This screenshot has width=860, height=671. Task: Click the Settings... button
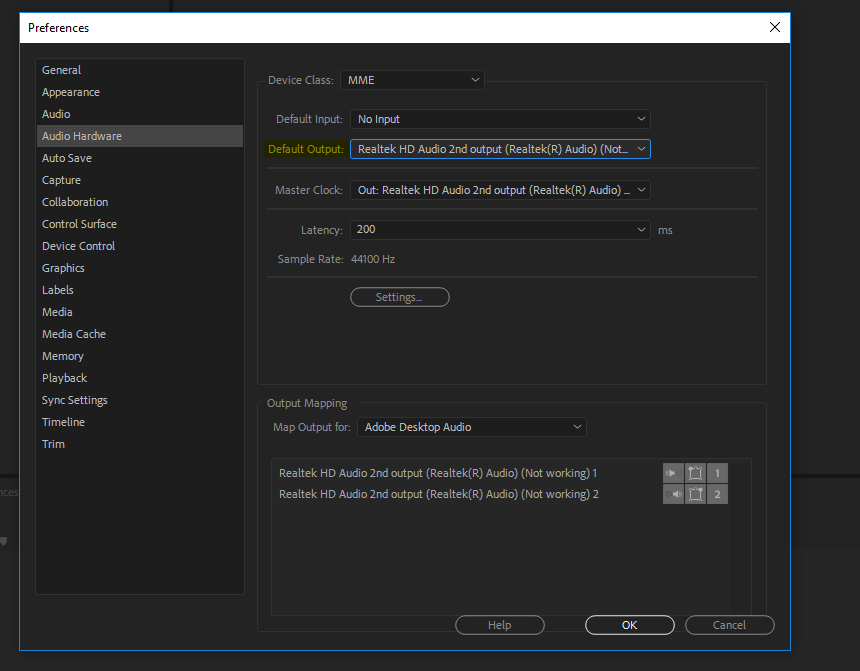pyautogui.click(x=399, y=297)
